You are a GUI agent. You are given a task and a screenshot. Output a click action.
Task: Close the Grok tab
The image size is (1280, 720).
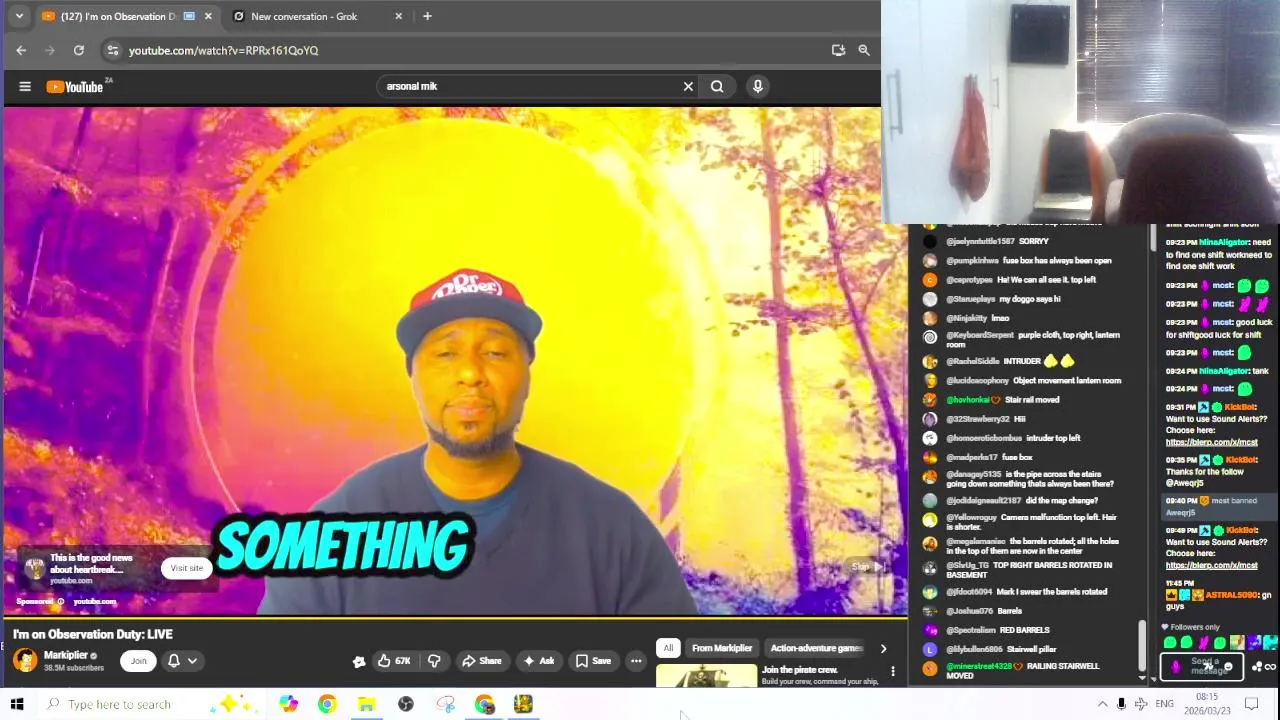tap(398, 16)
